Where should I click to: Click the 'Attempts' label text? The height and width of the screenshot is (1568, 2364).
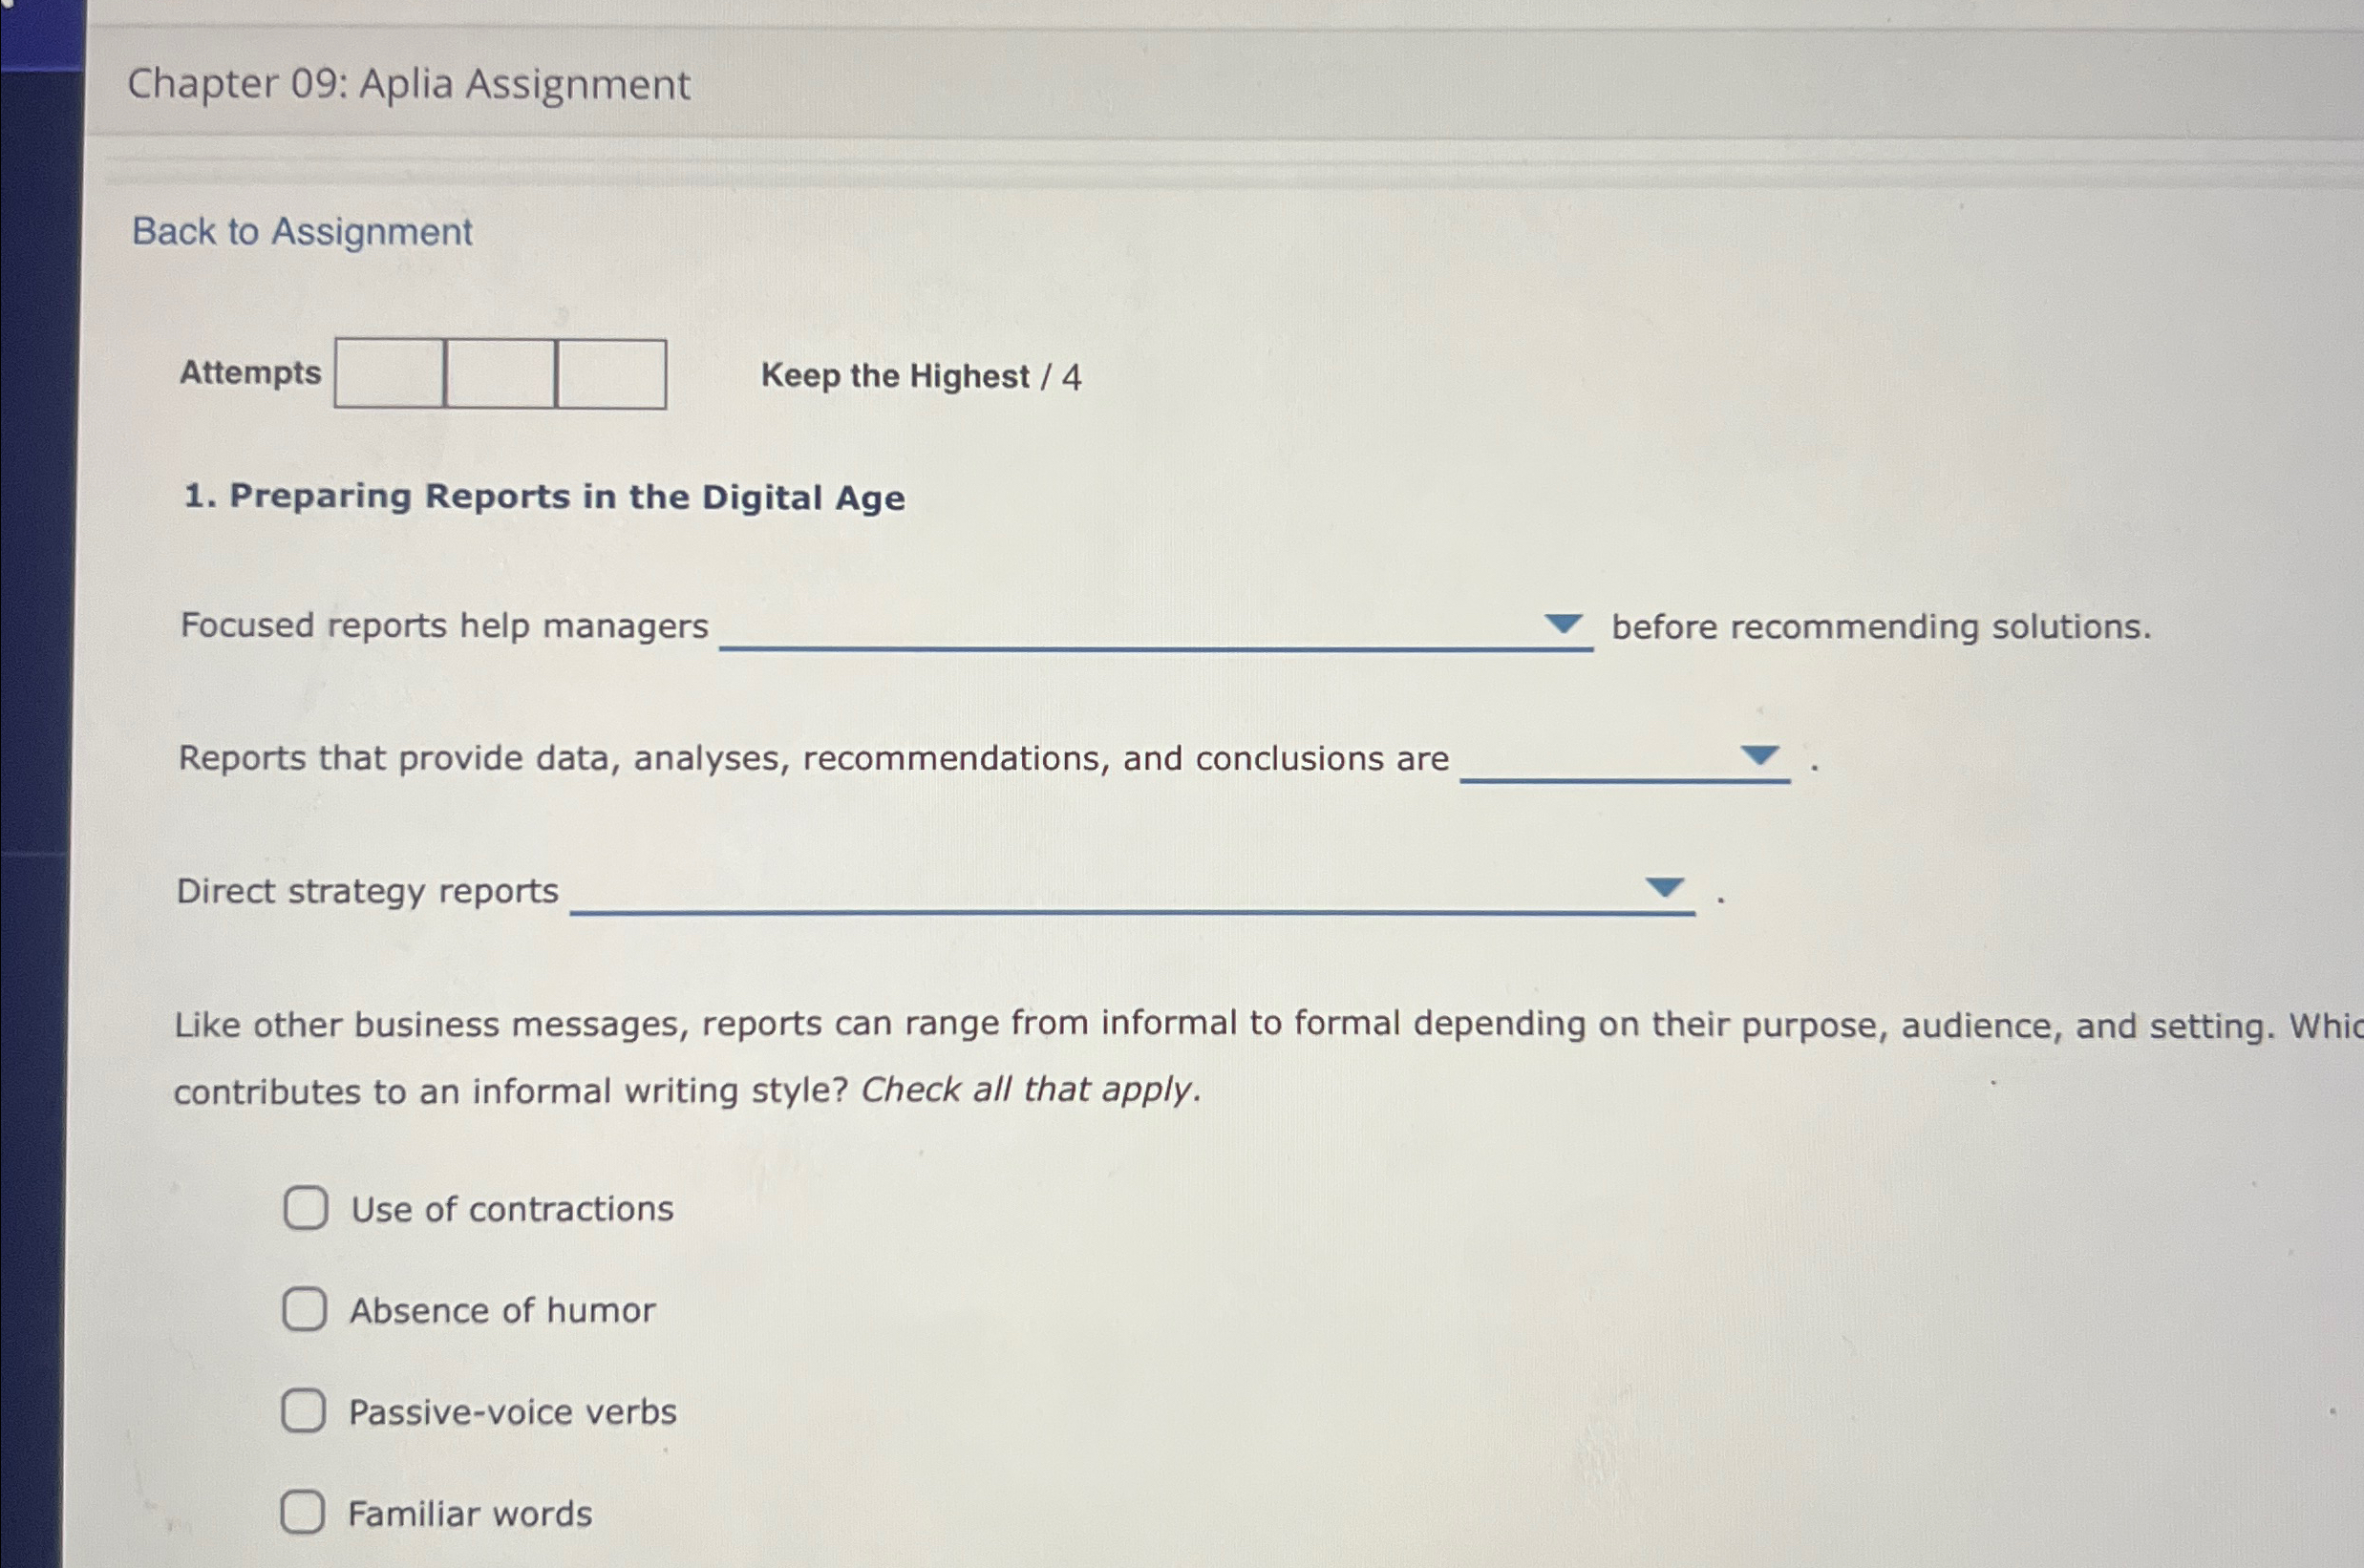[x=251, y=372]
